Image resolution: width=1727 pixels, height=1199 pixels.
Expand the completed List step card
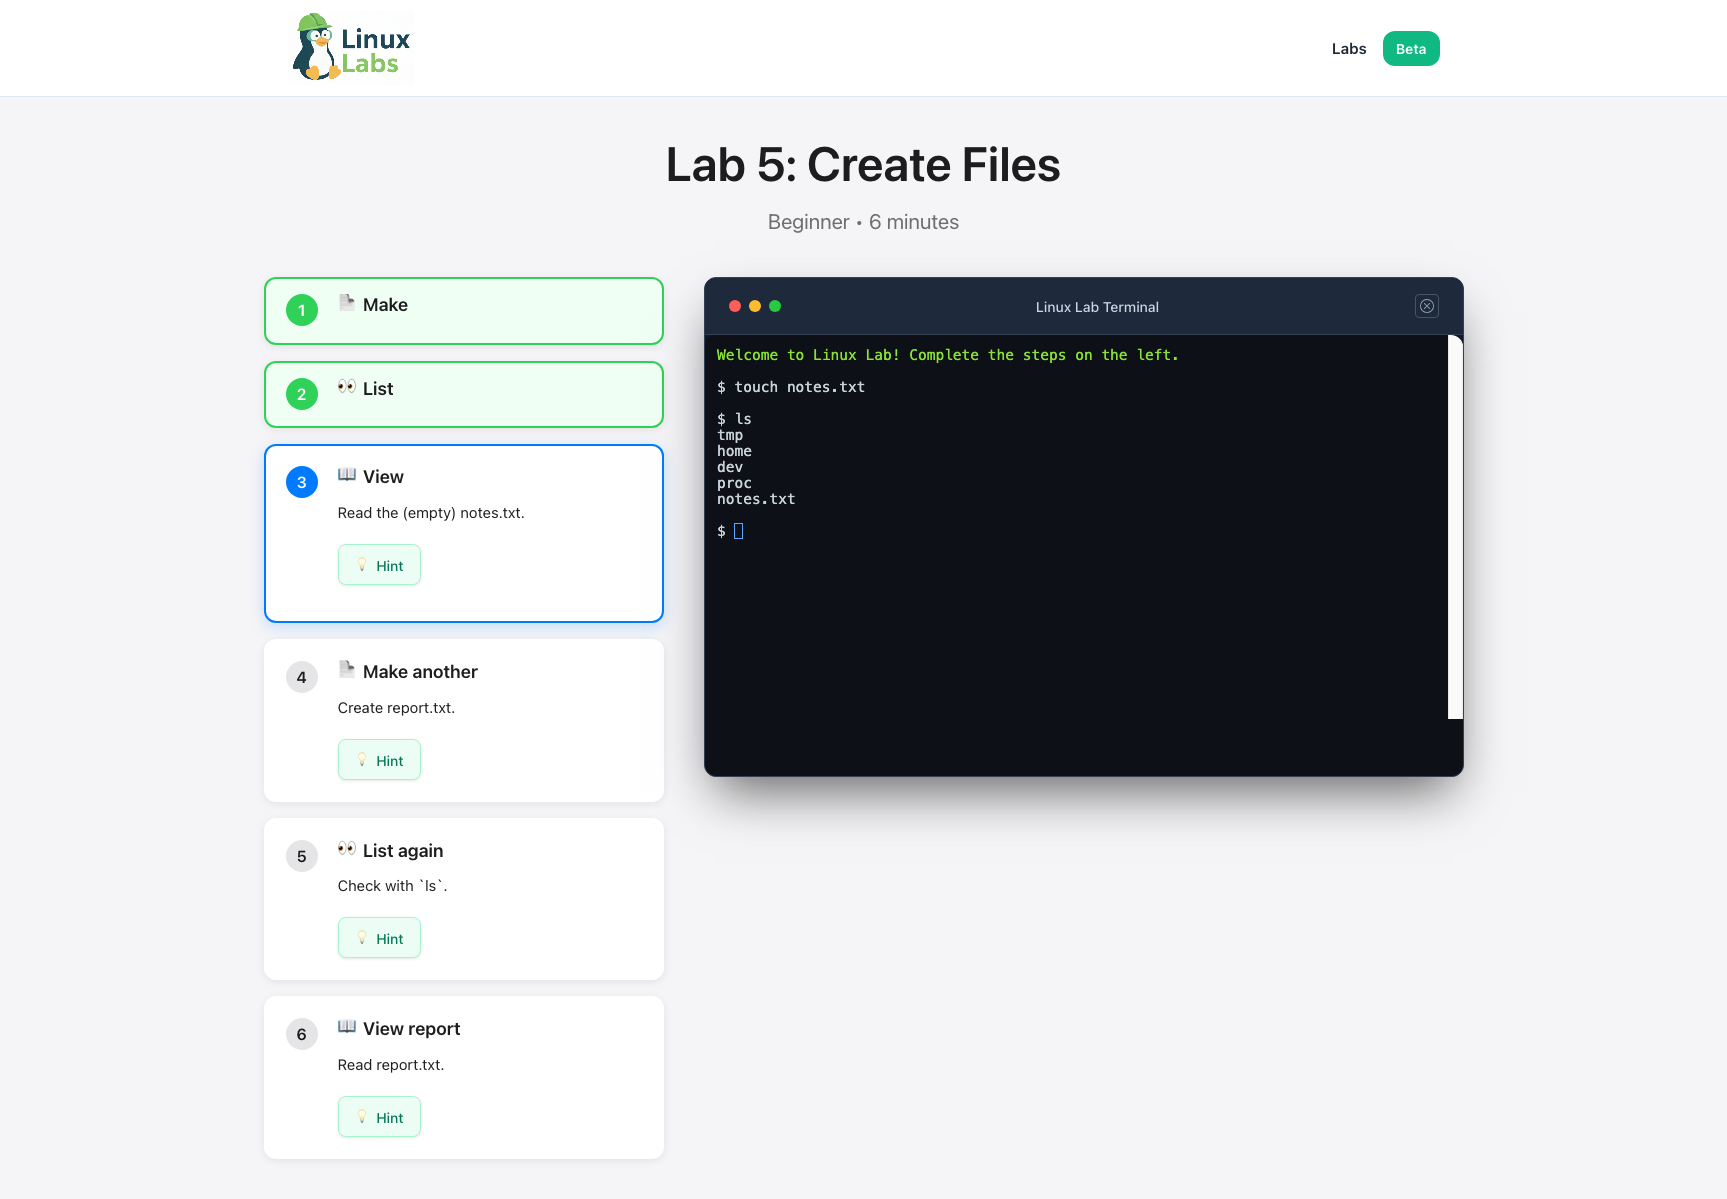[x=463, y=395]
